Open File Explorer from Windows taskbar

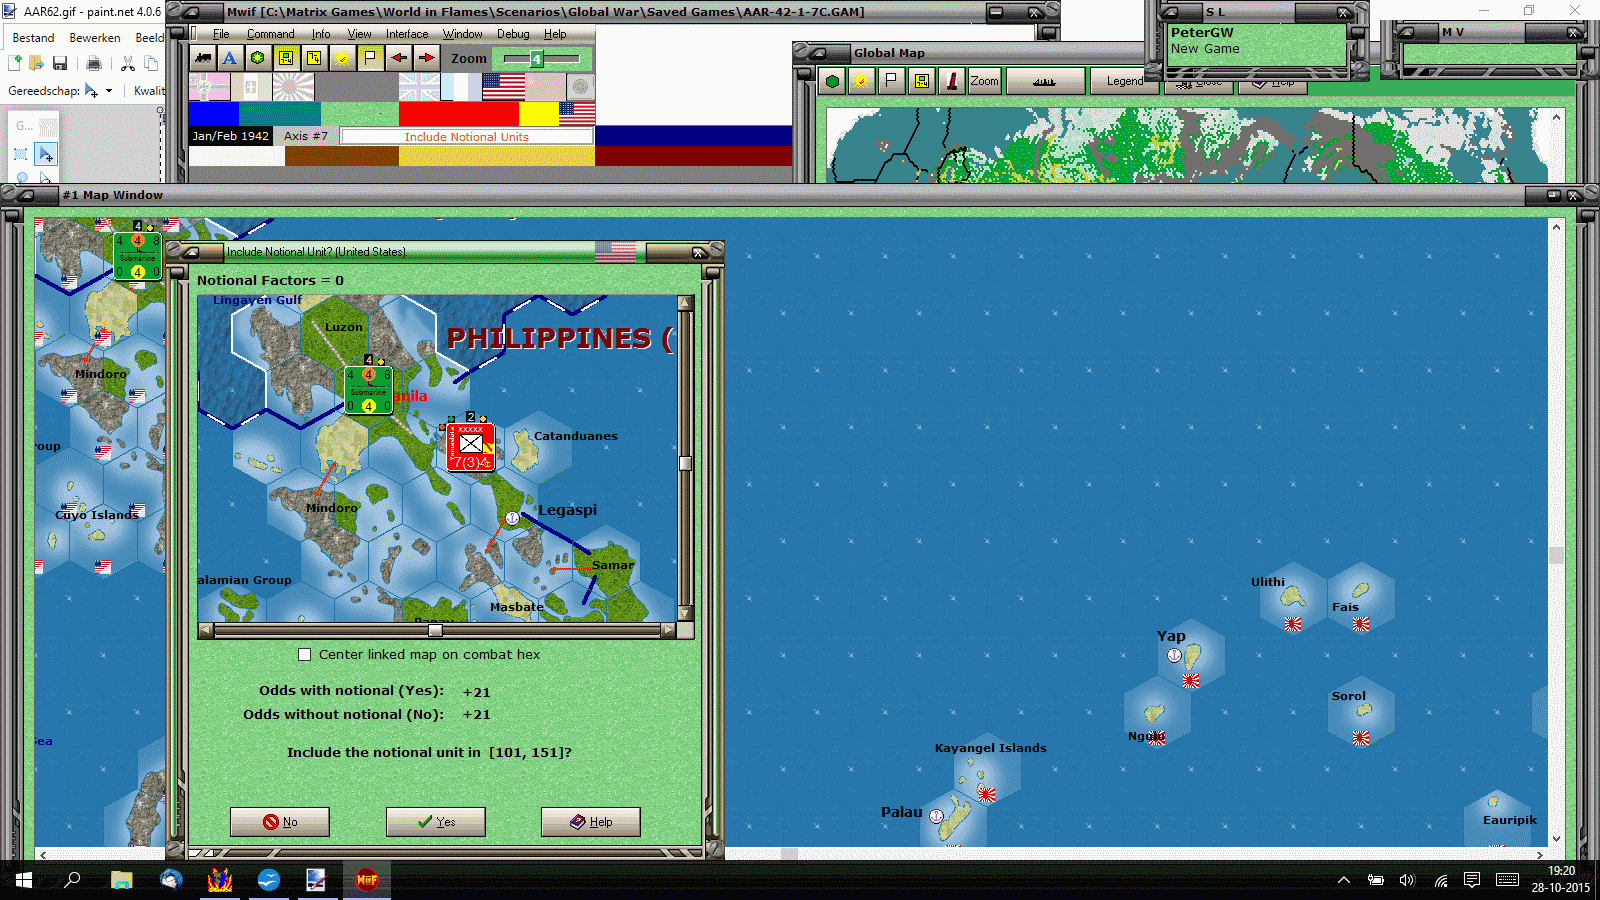tap(122, 880)
